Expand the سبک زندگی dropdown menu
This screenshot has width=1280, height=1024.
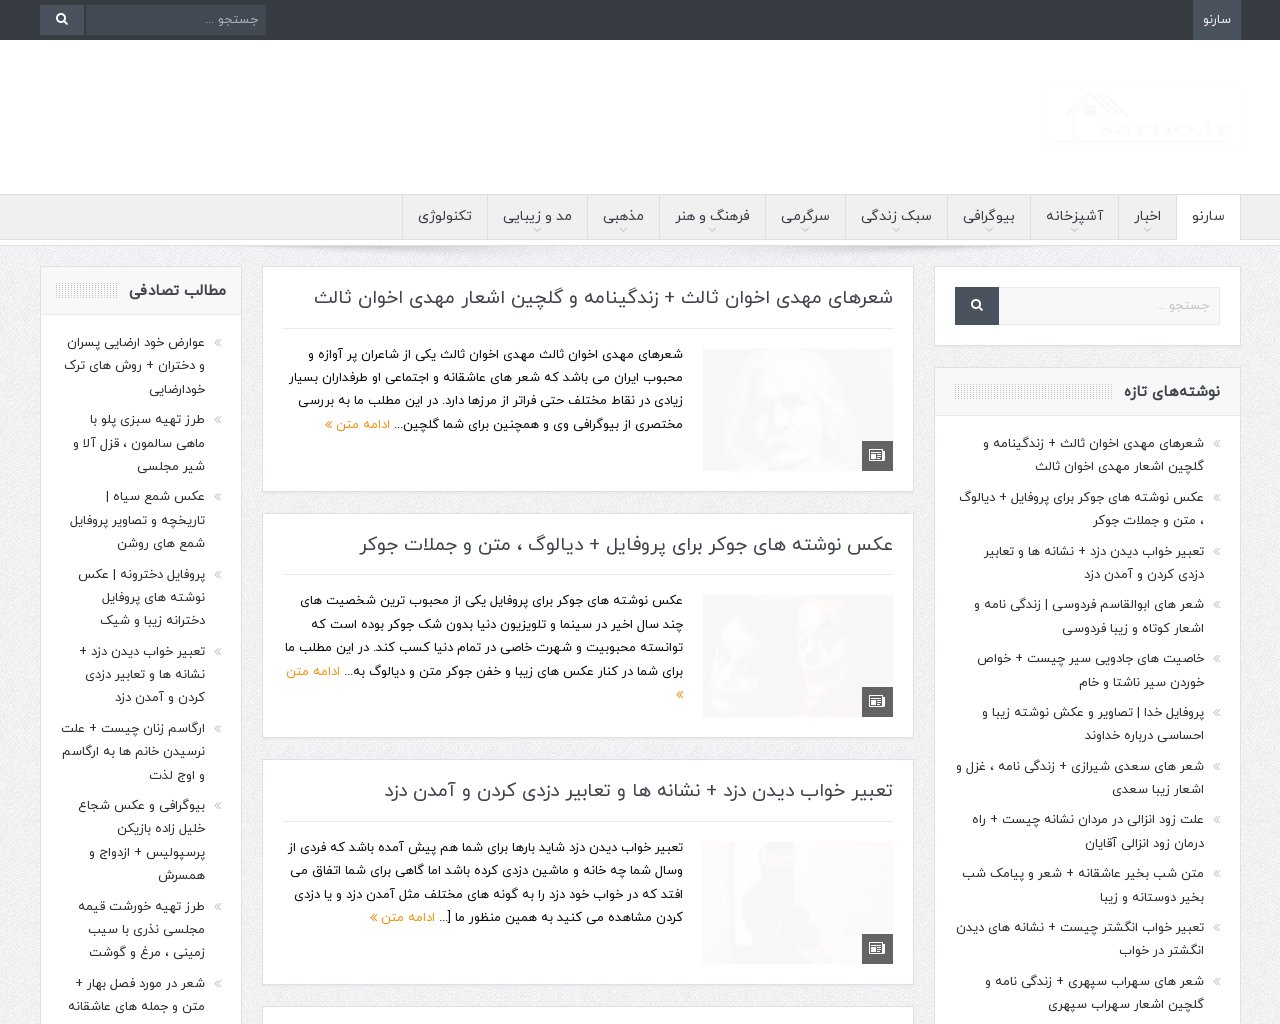[x=896, y=229]
